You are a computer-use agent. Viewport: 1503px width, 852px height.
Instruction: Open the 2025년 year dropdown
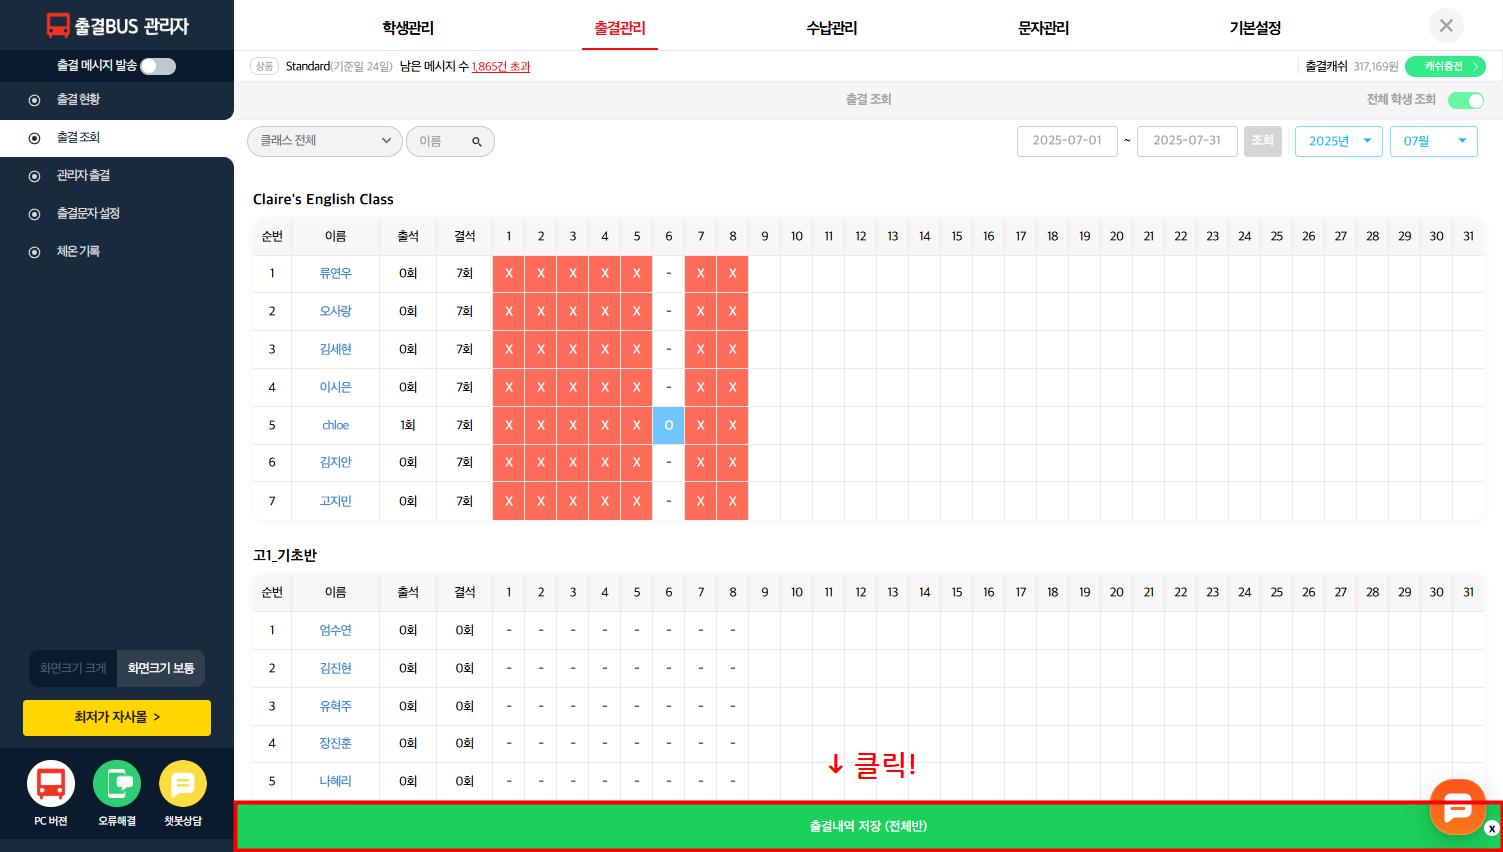tap(1338, 141)
